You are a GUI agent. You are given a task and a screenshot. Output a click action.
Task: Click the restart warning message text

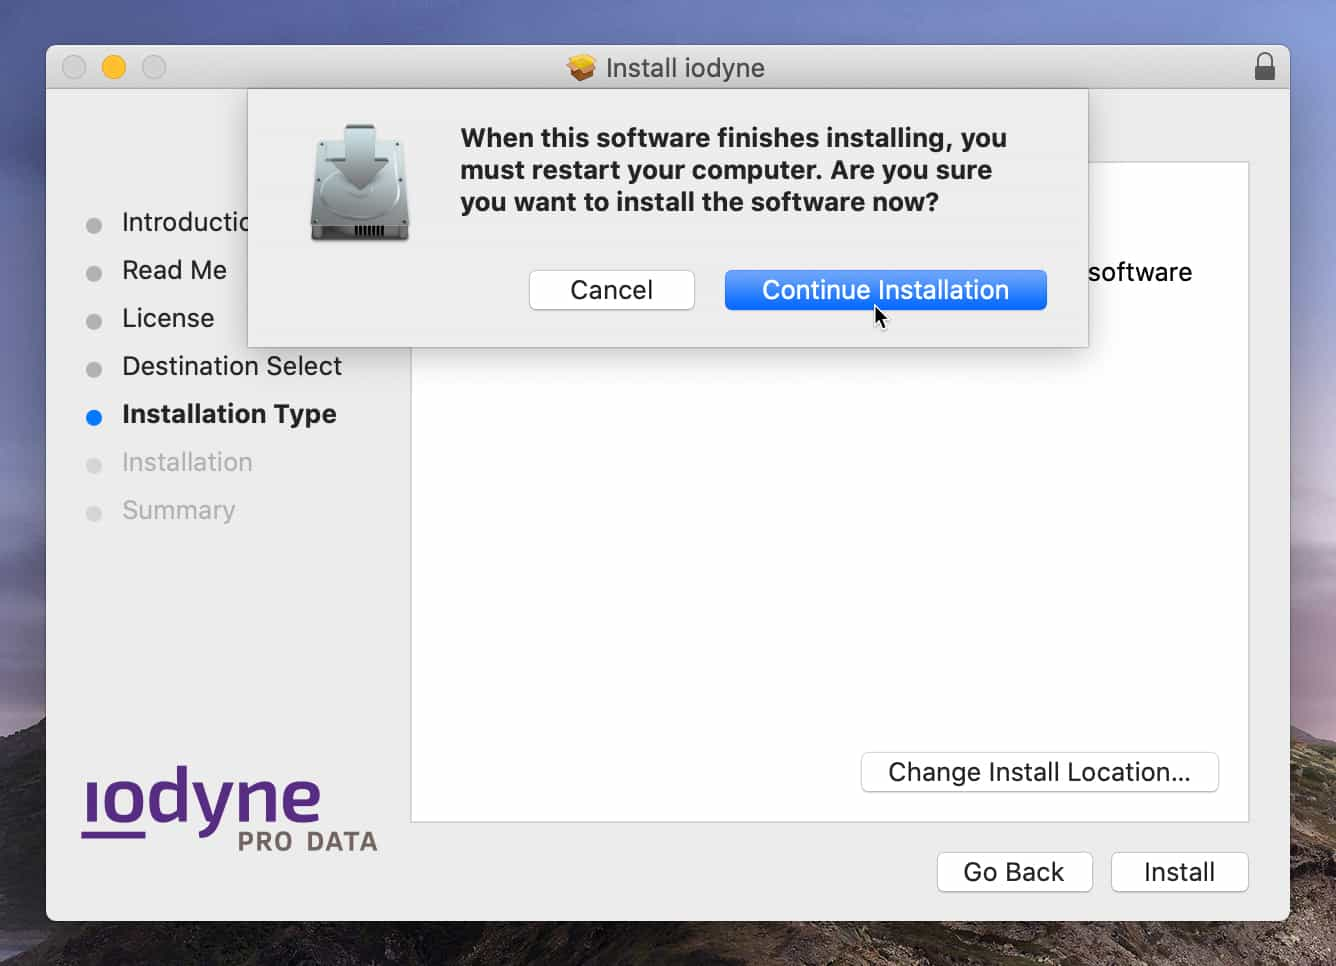tap(732, 170)
